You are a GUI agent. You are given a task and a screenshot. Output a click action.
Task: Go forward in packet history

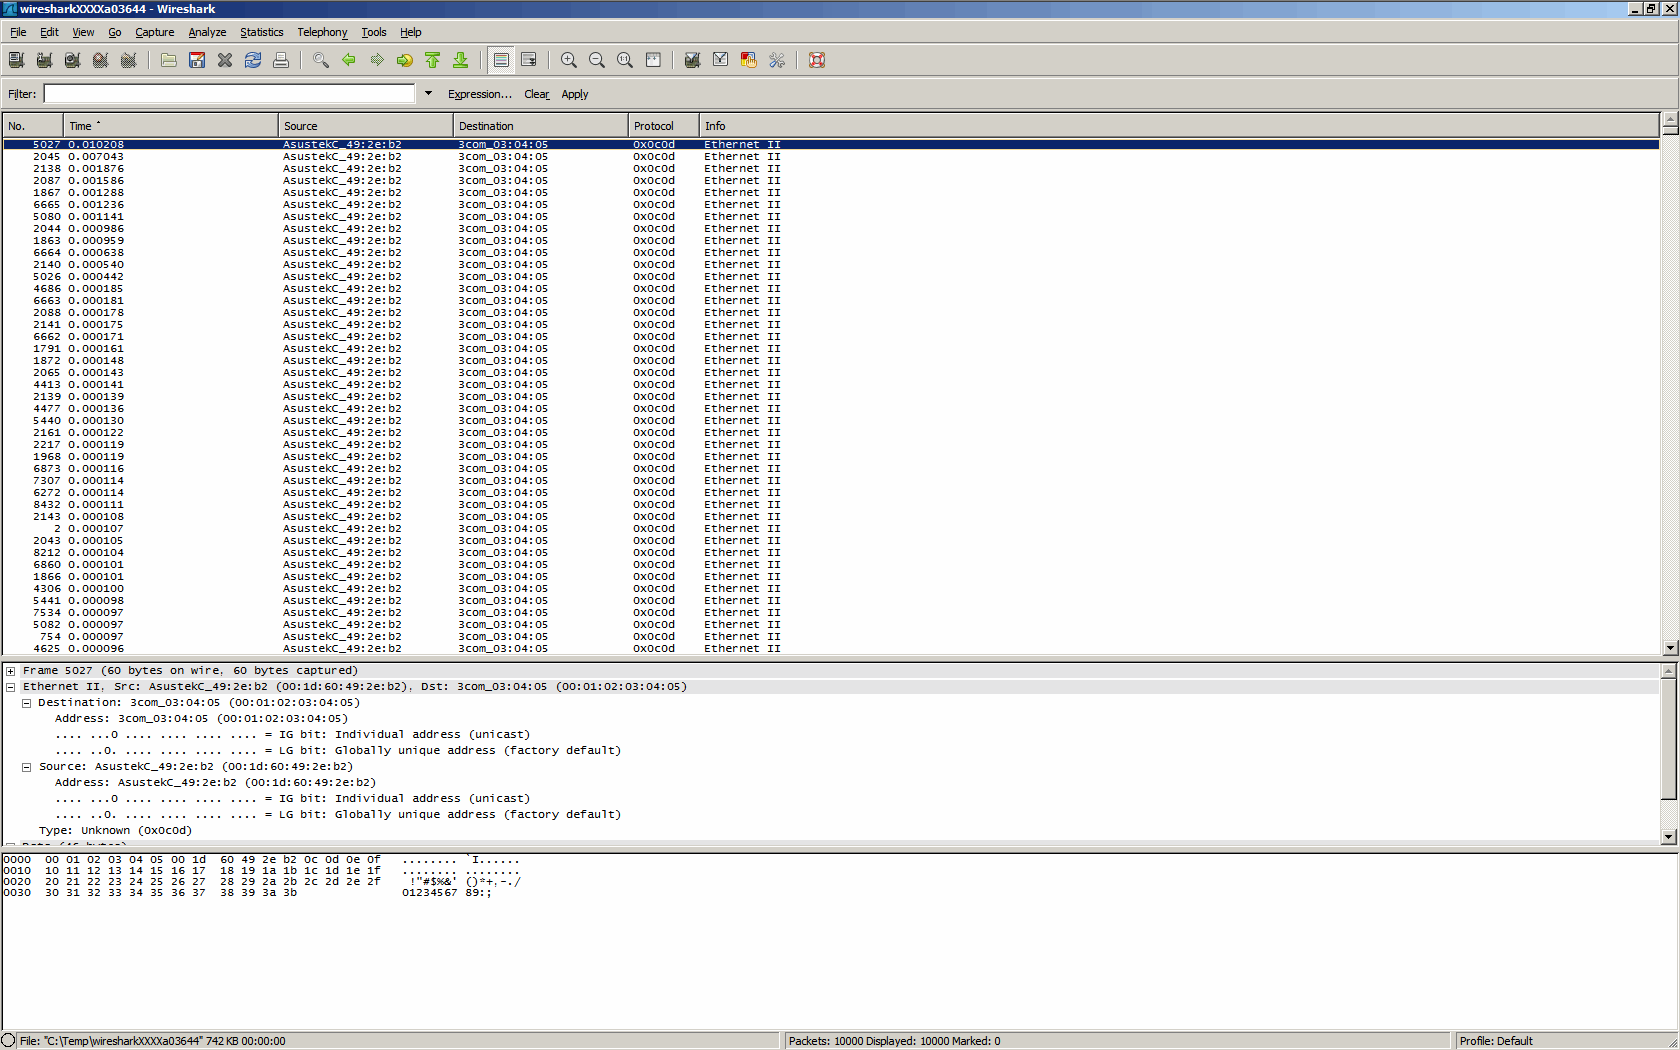click(377, 60)
